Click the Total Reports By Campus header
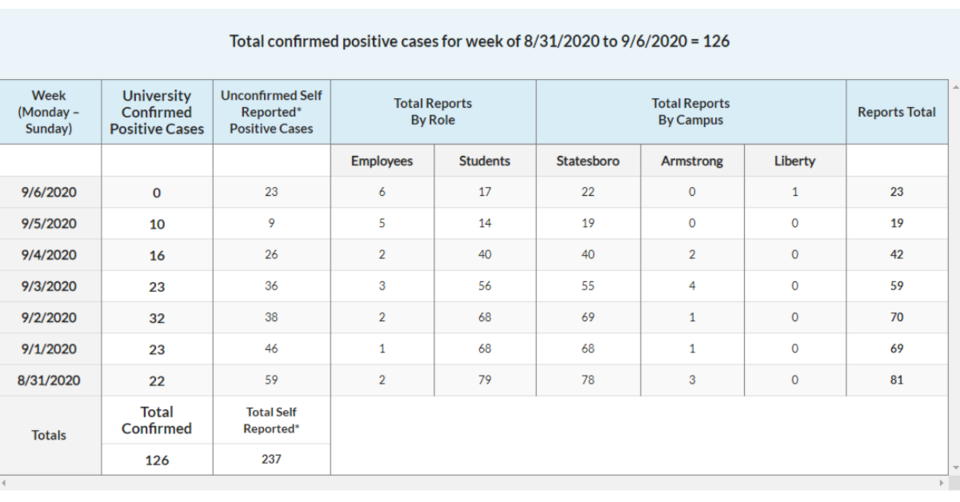 click(691, 112)
